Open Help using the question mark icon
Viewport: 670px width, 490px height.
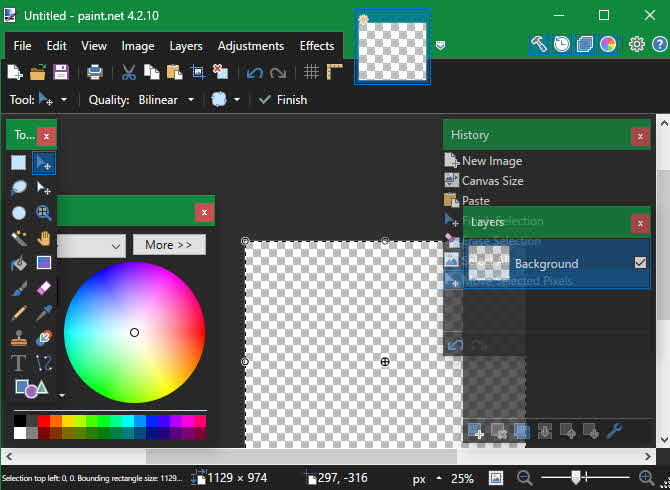[660, 44]
